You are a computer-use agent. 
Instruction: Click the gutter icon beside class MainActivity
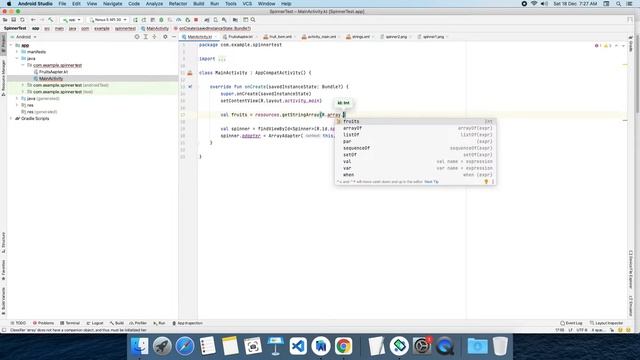[x=190, y=73]
